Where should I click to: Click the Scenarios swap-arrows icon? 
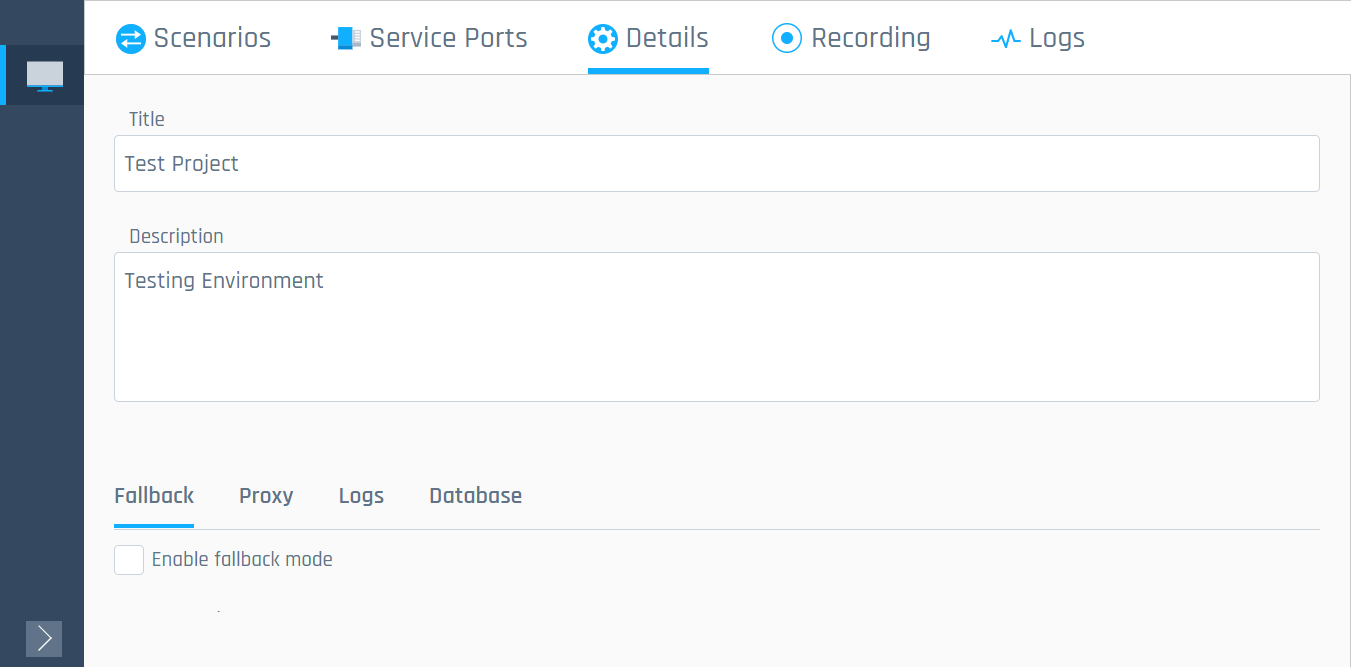[x=131, y=39]
